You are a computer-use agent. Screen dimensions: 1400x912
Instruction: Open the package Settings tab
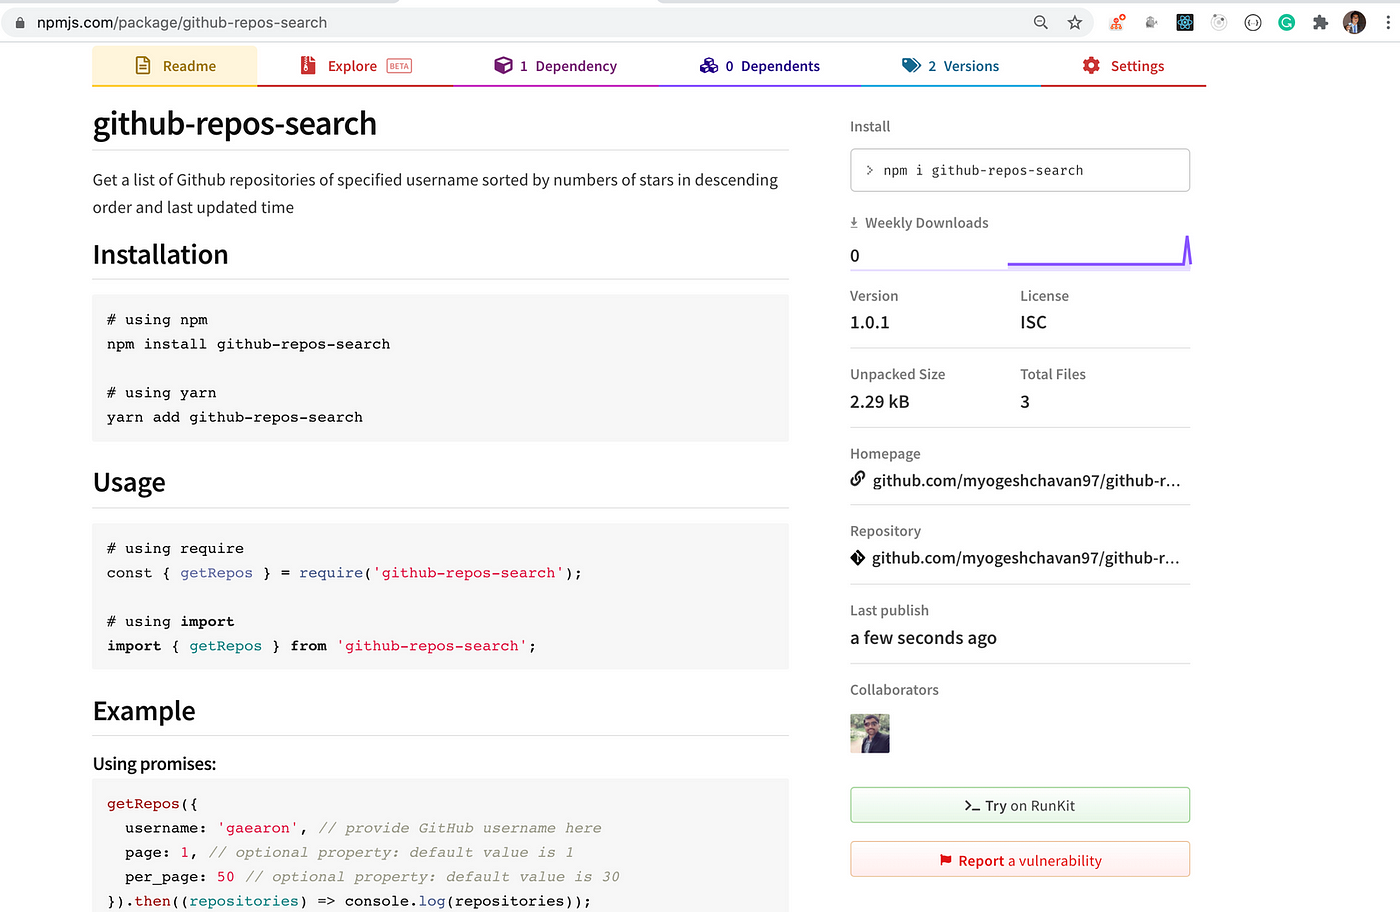click(1123, 66)
